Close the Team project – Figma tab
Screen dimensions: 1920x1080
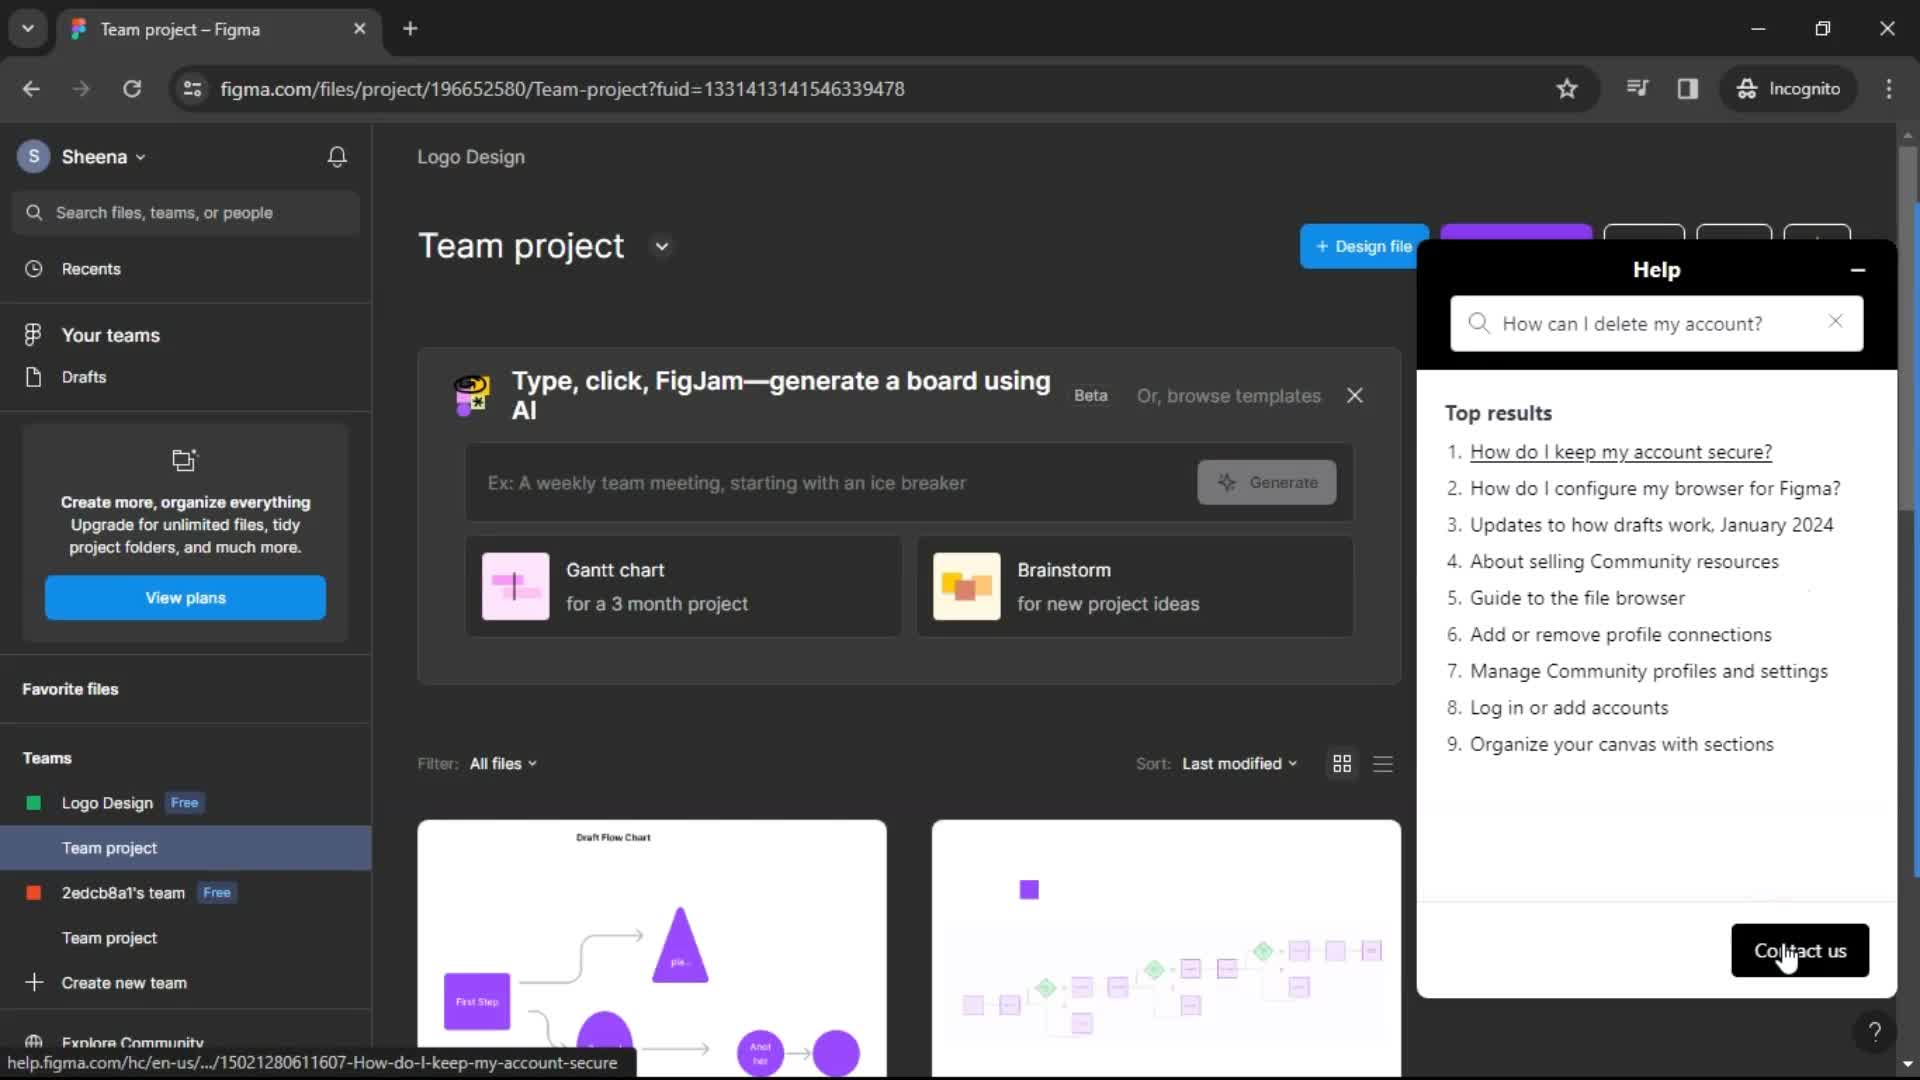click(x=360, y=29)
